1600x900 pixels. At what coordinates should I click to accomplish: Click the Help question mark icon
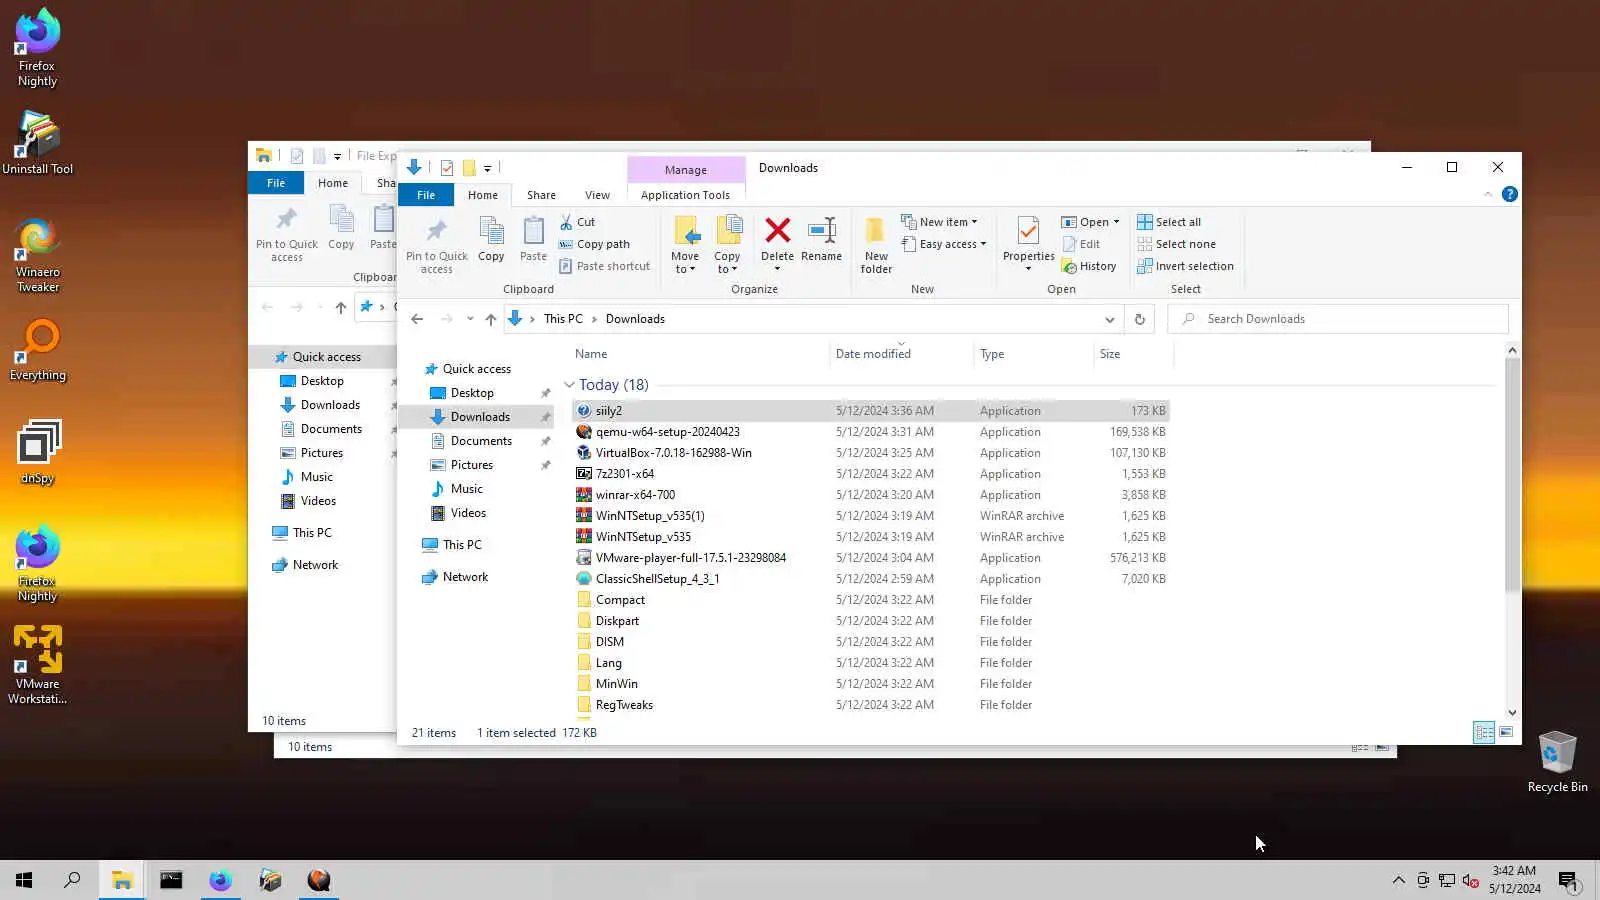[x=1510, y=194]
